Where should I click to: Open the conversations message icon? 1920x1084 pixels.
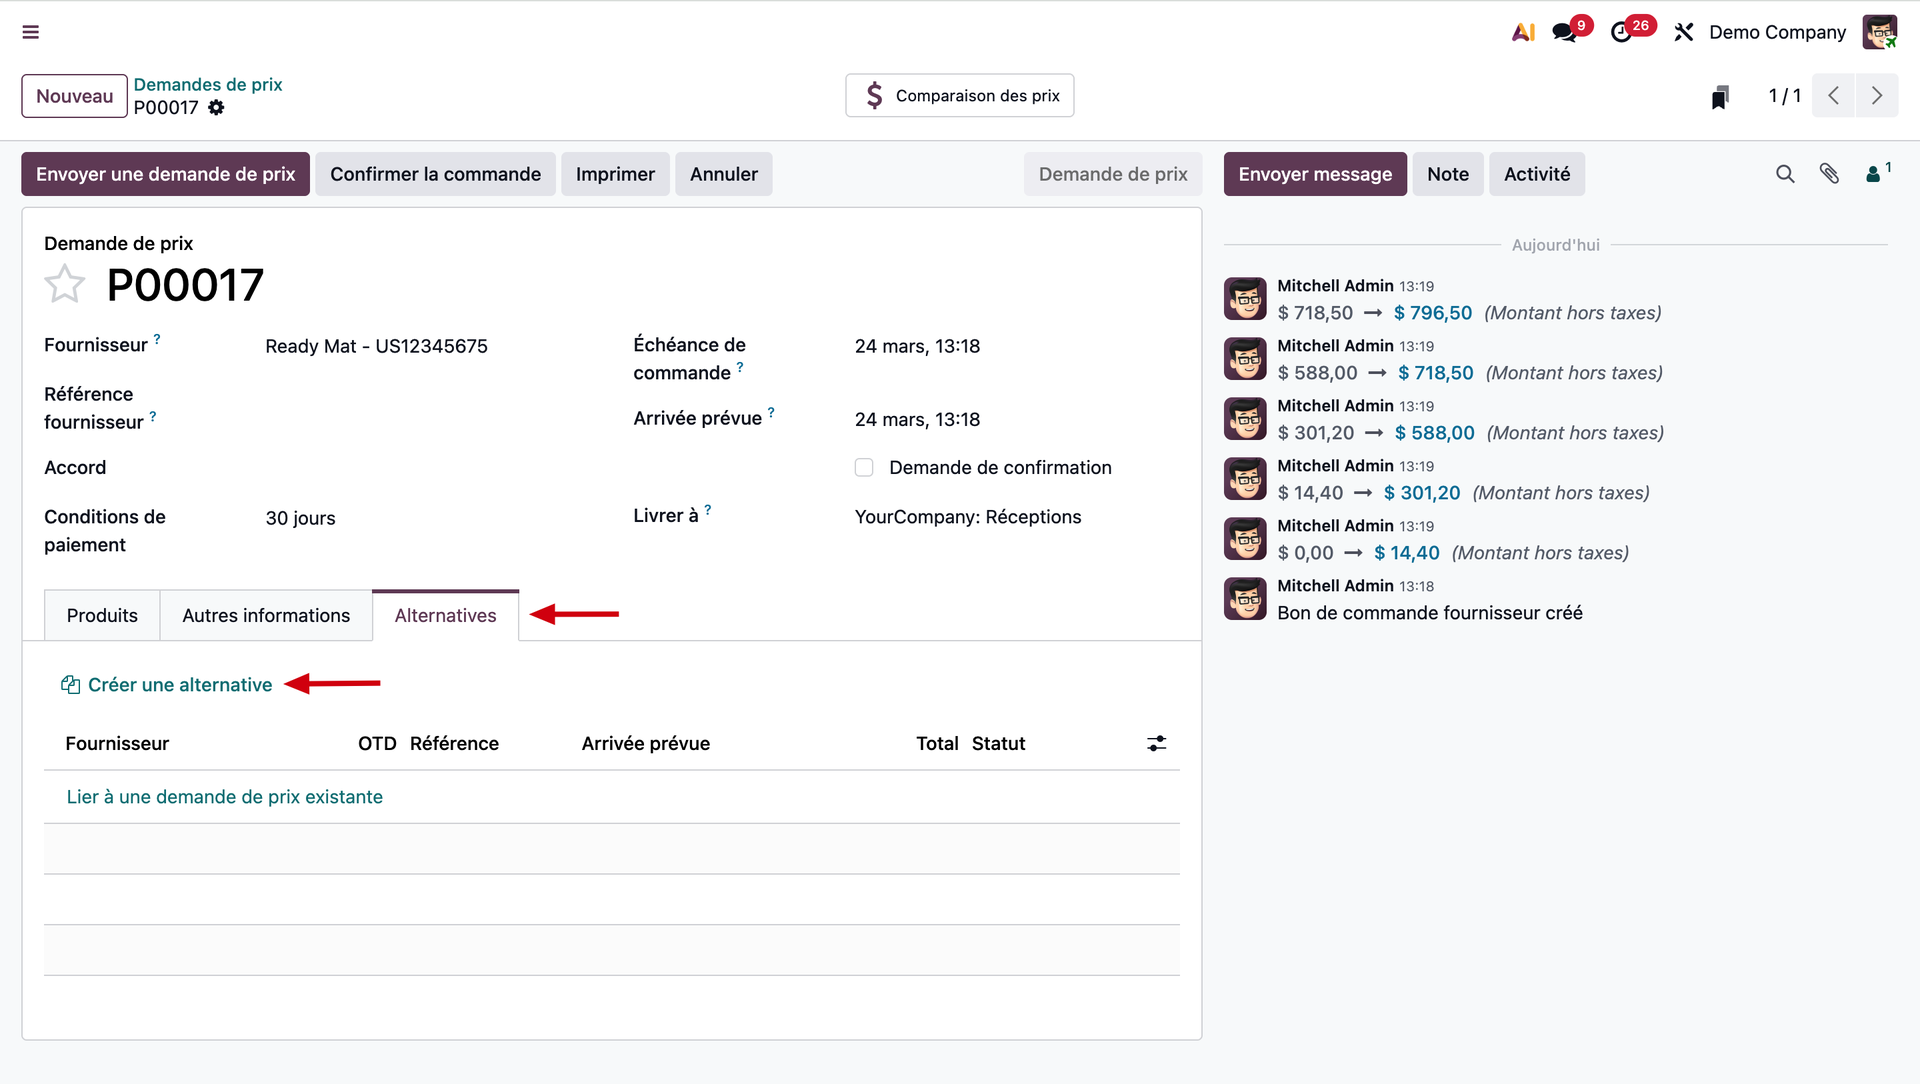(1565, 32)
